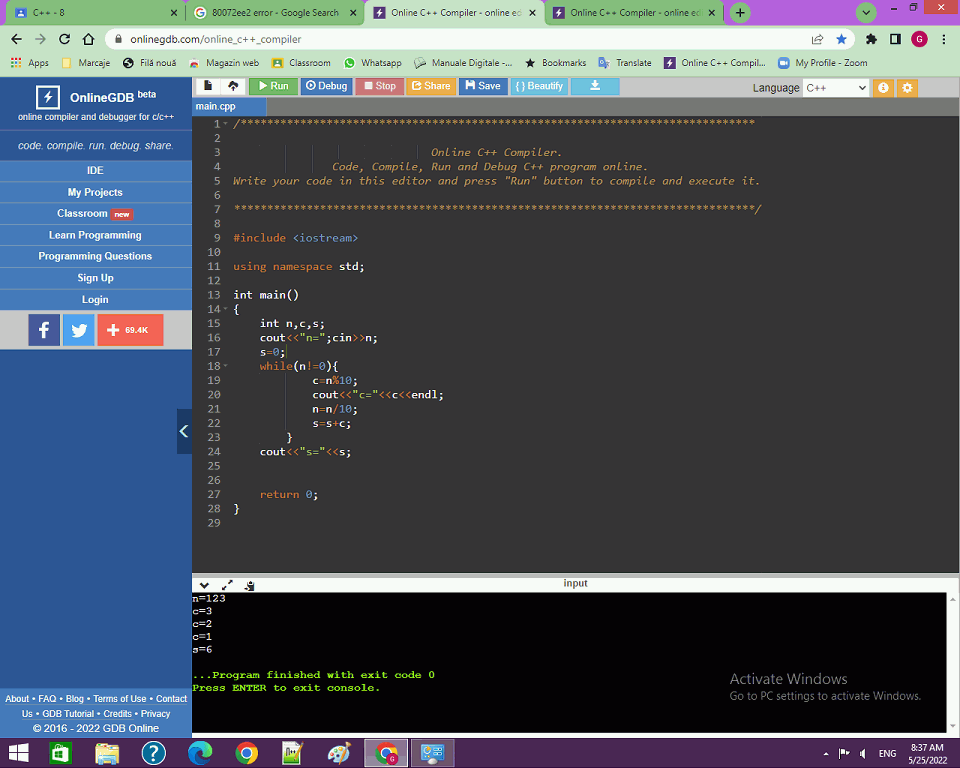Select the main.cpp file tab
Viewport: 960px width, 768px height.
click(x=216, y=106)
